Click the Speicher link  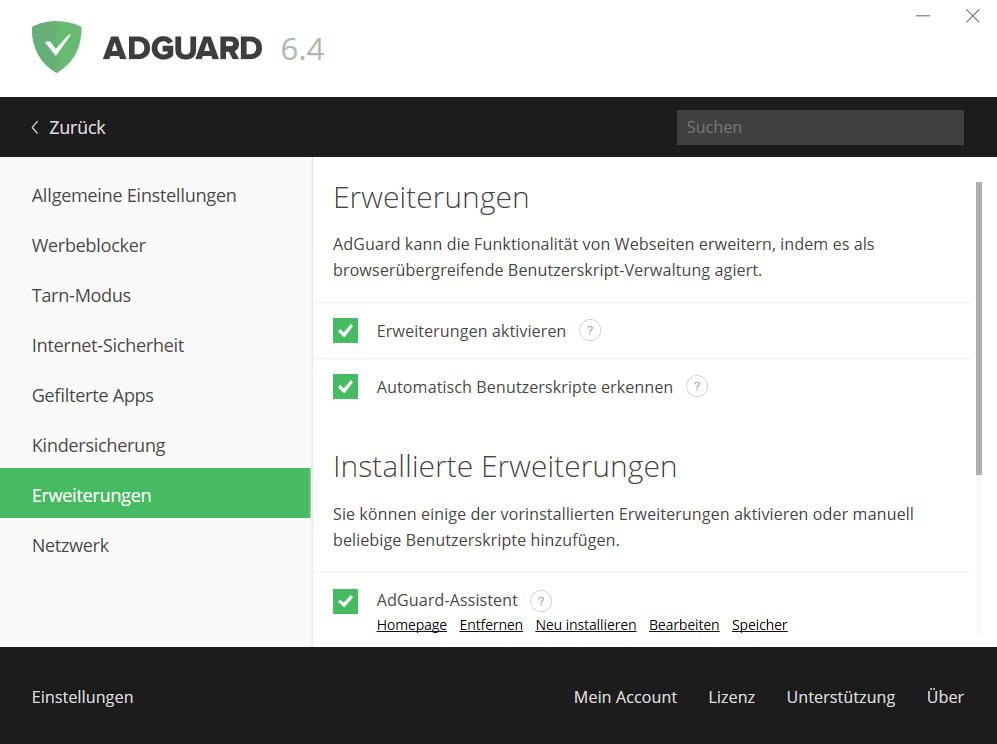point(759,625)
